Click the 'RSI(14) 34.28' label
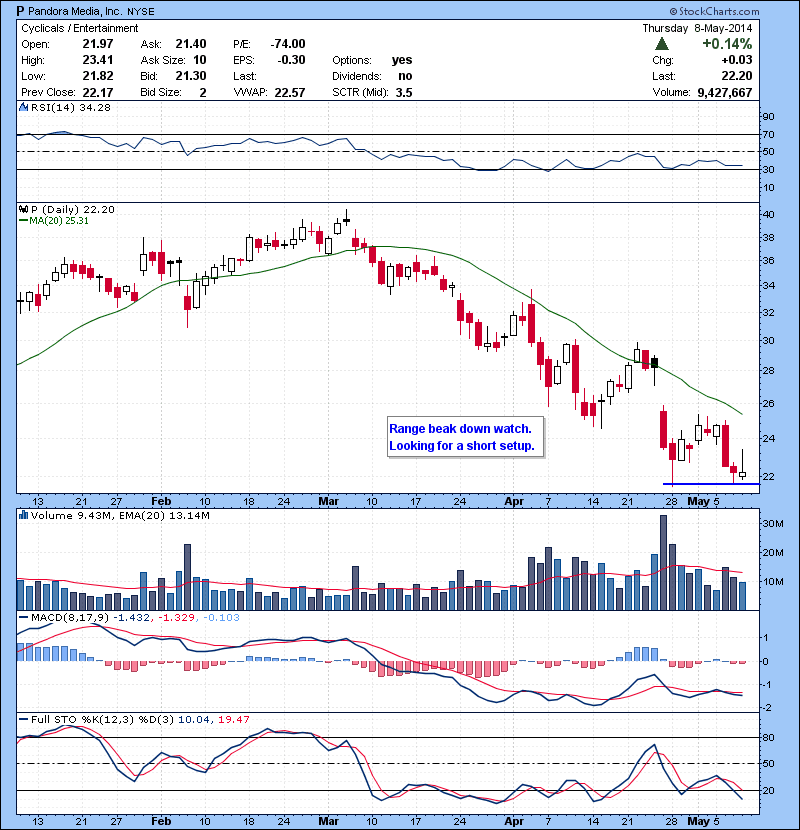This screenshot has height=830, width=800. [x=71, y=107]
